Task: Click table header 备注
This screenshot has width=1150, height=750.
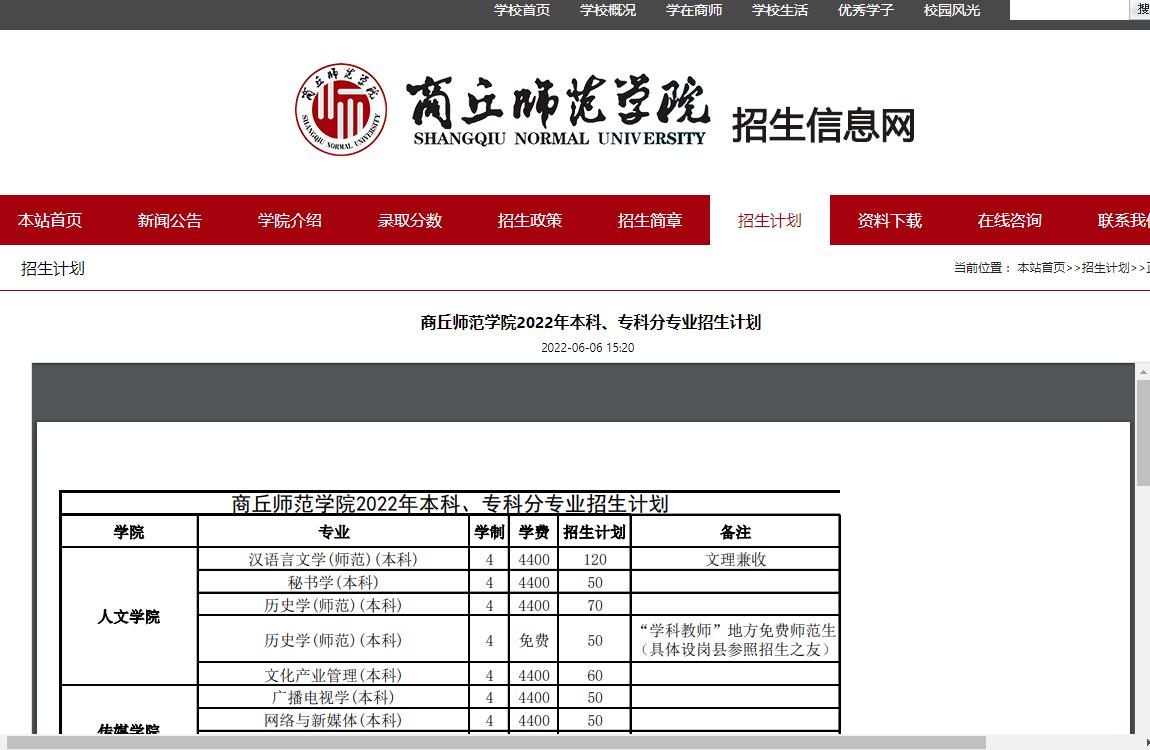Action: (735, 532)
